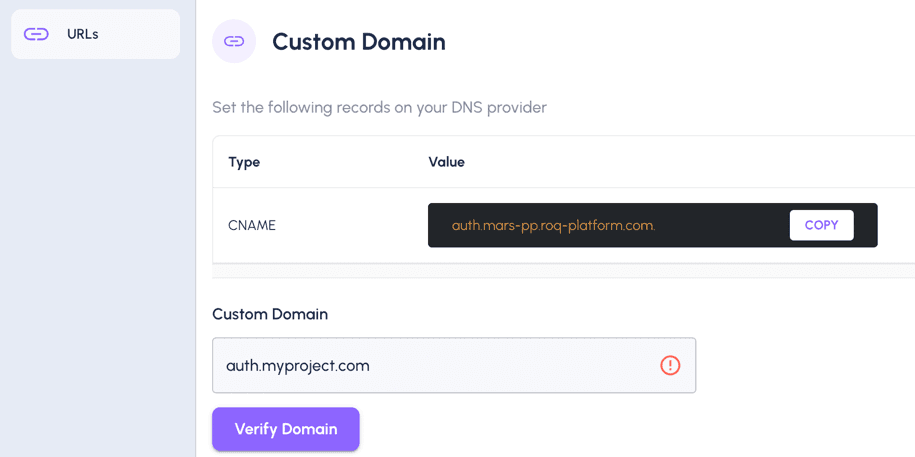Image resolution: width=915 pixels, height=457 pixels.
Task: Click the circular link icon beside Custom Domain heading
Action: [234, 41]
